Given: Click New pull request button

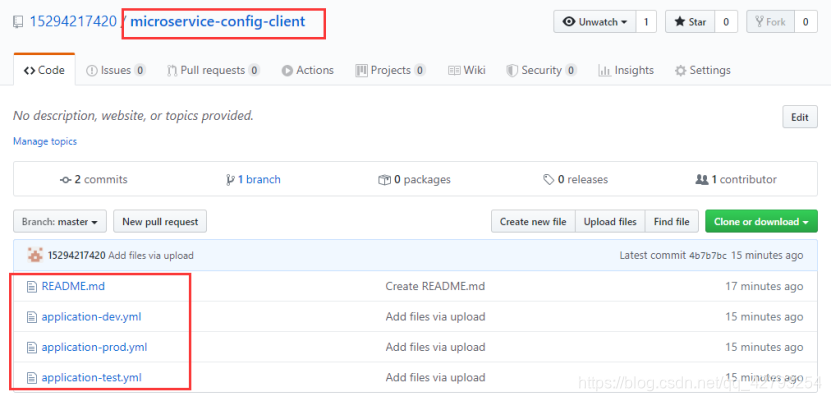Looking at the screenshot, I should pos(160,221).
